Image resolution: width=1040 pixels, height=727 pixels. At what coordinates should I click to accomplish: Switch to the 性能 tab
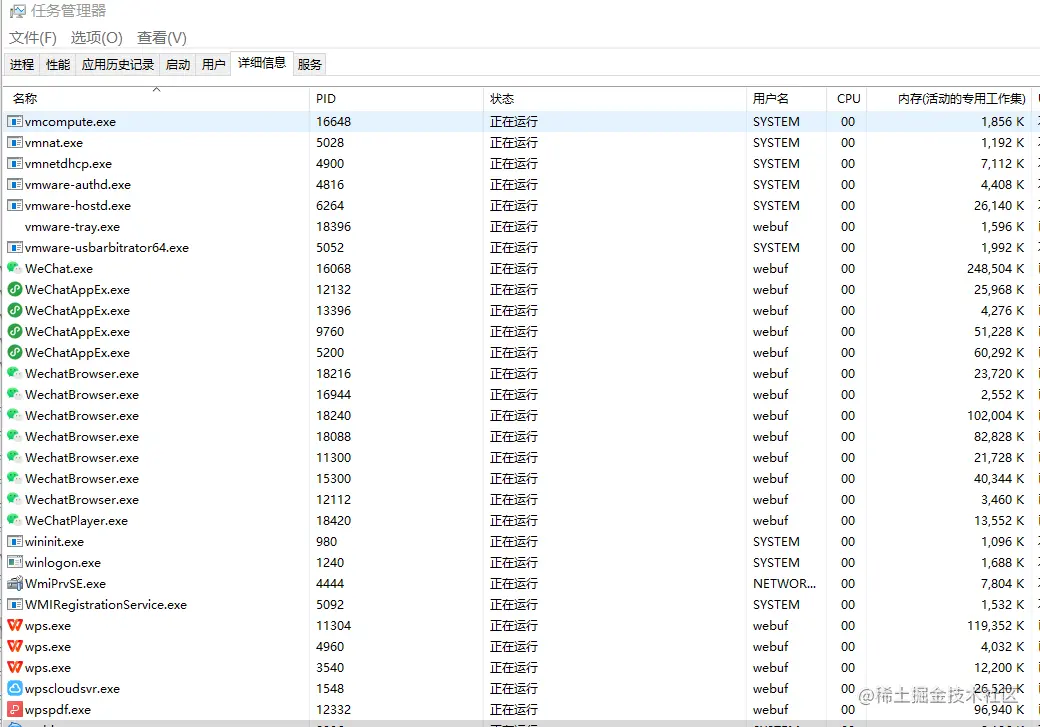[58, 64]
